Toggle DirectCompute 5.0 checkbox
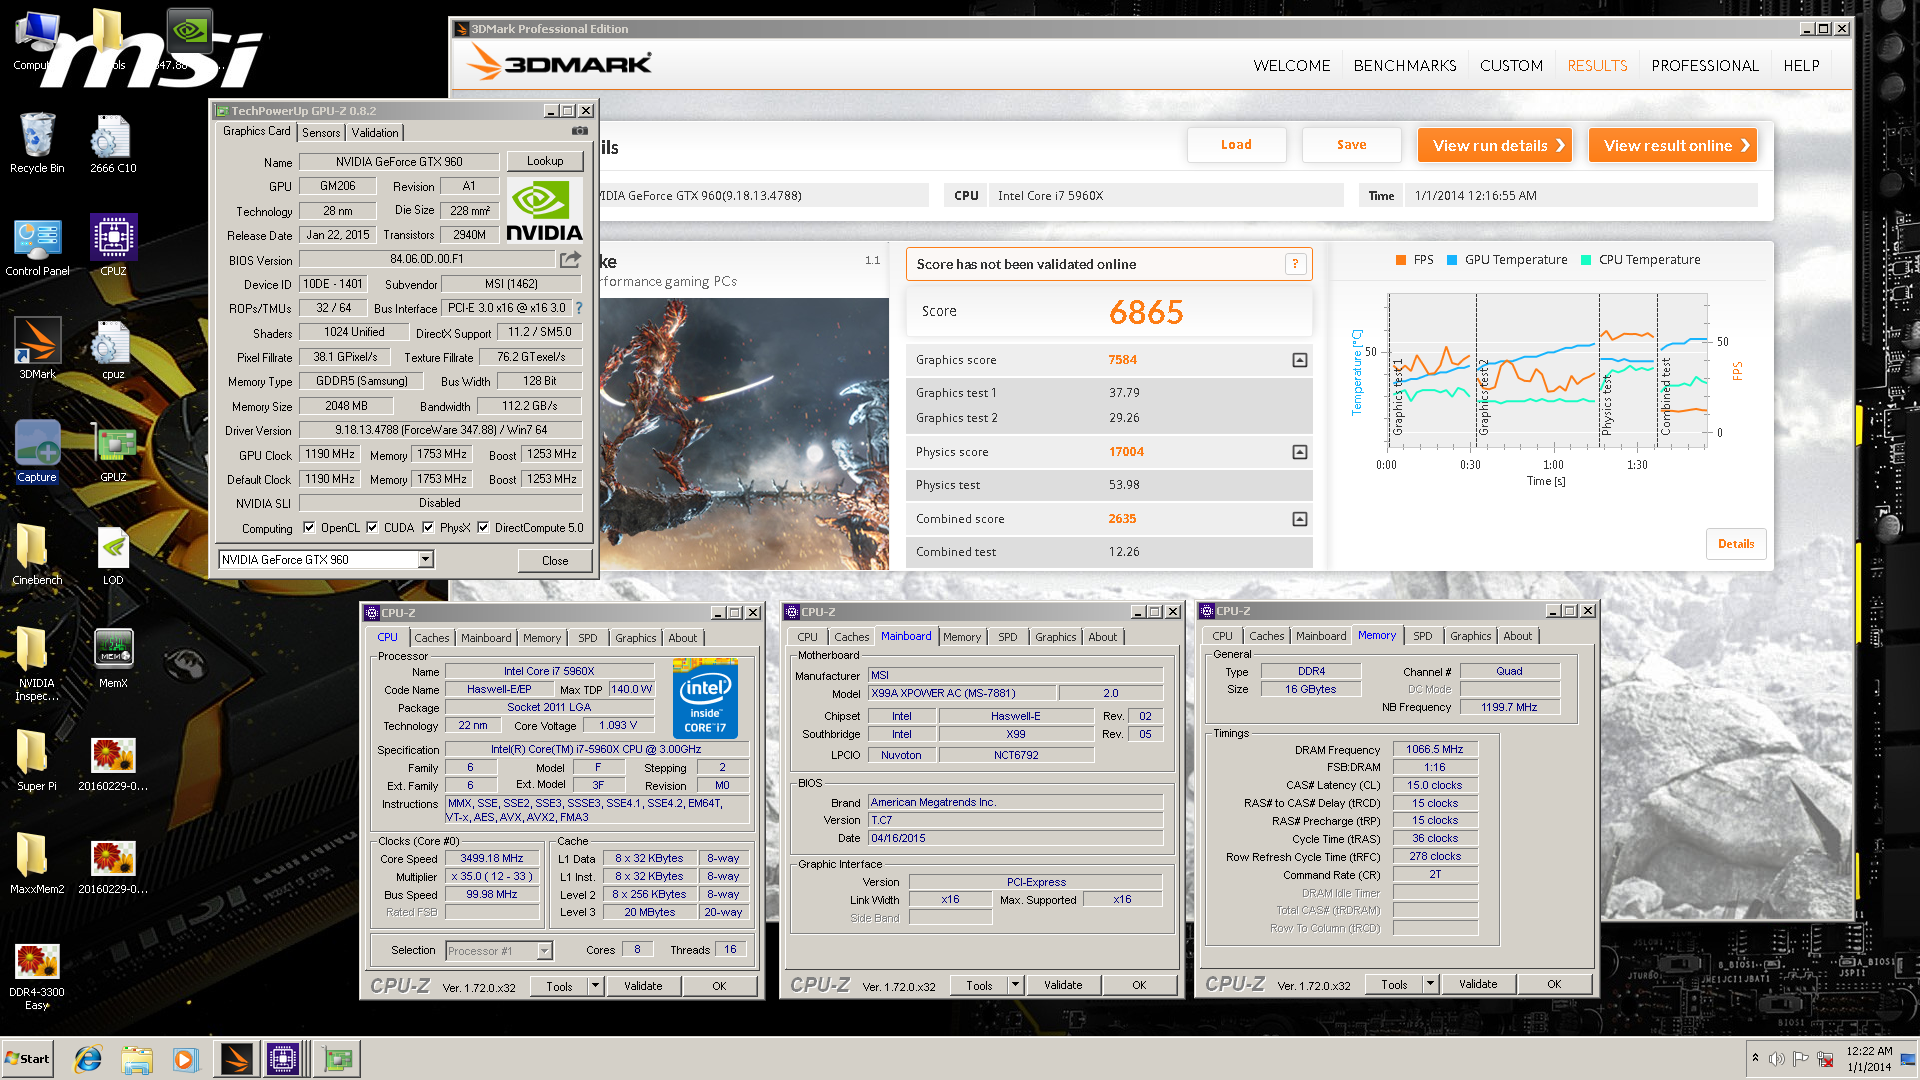Viewport: 1920px width, 1080px height. tap(483, 528)
